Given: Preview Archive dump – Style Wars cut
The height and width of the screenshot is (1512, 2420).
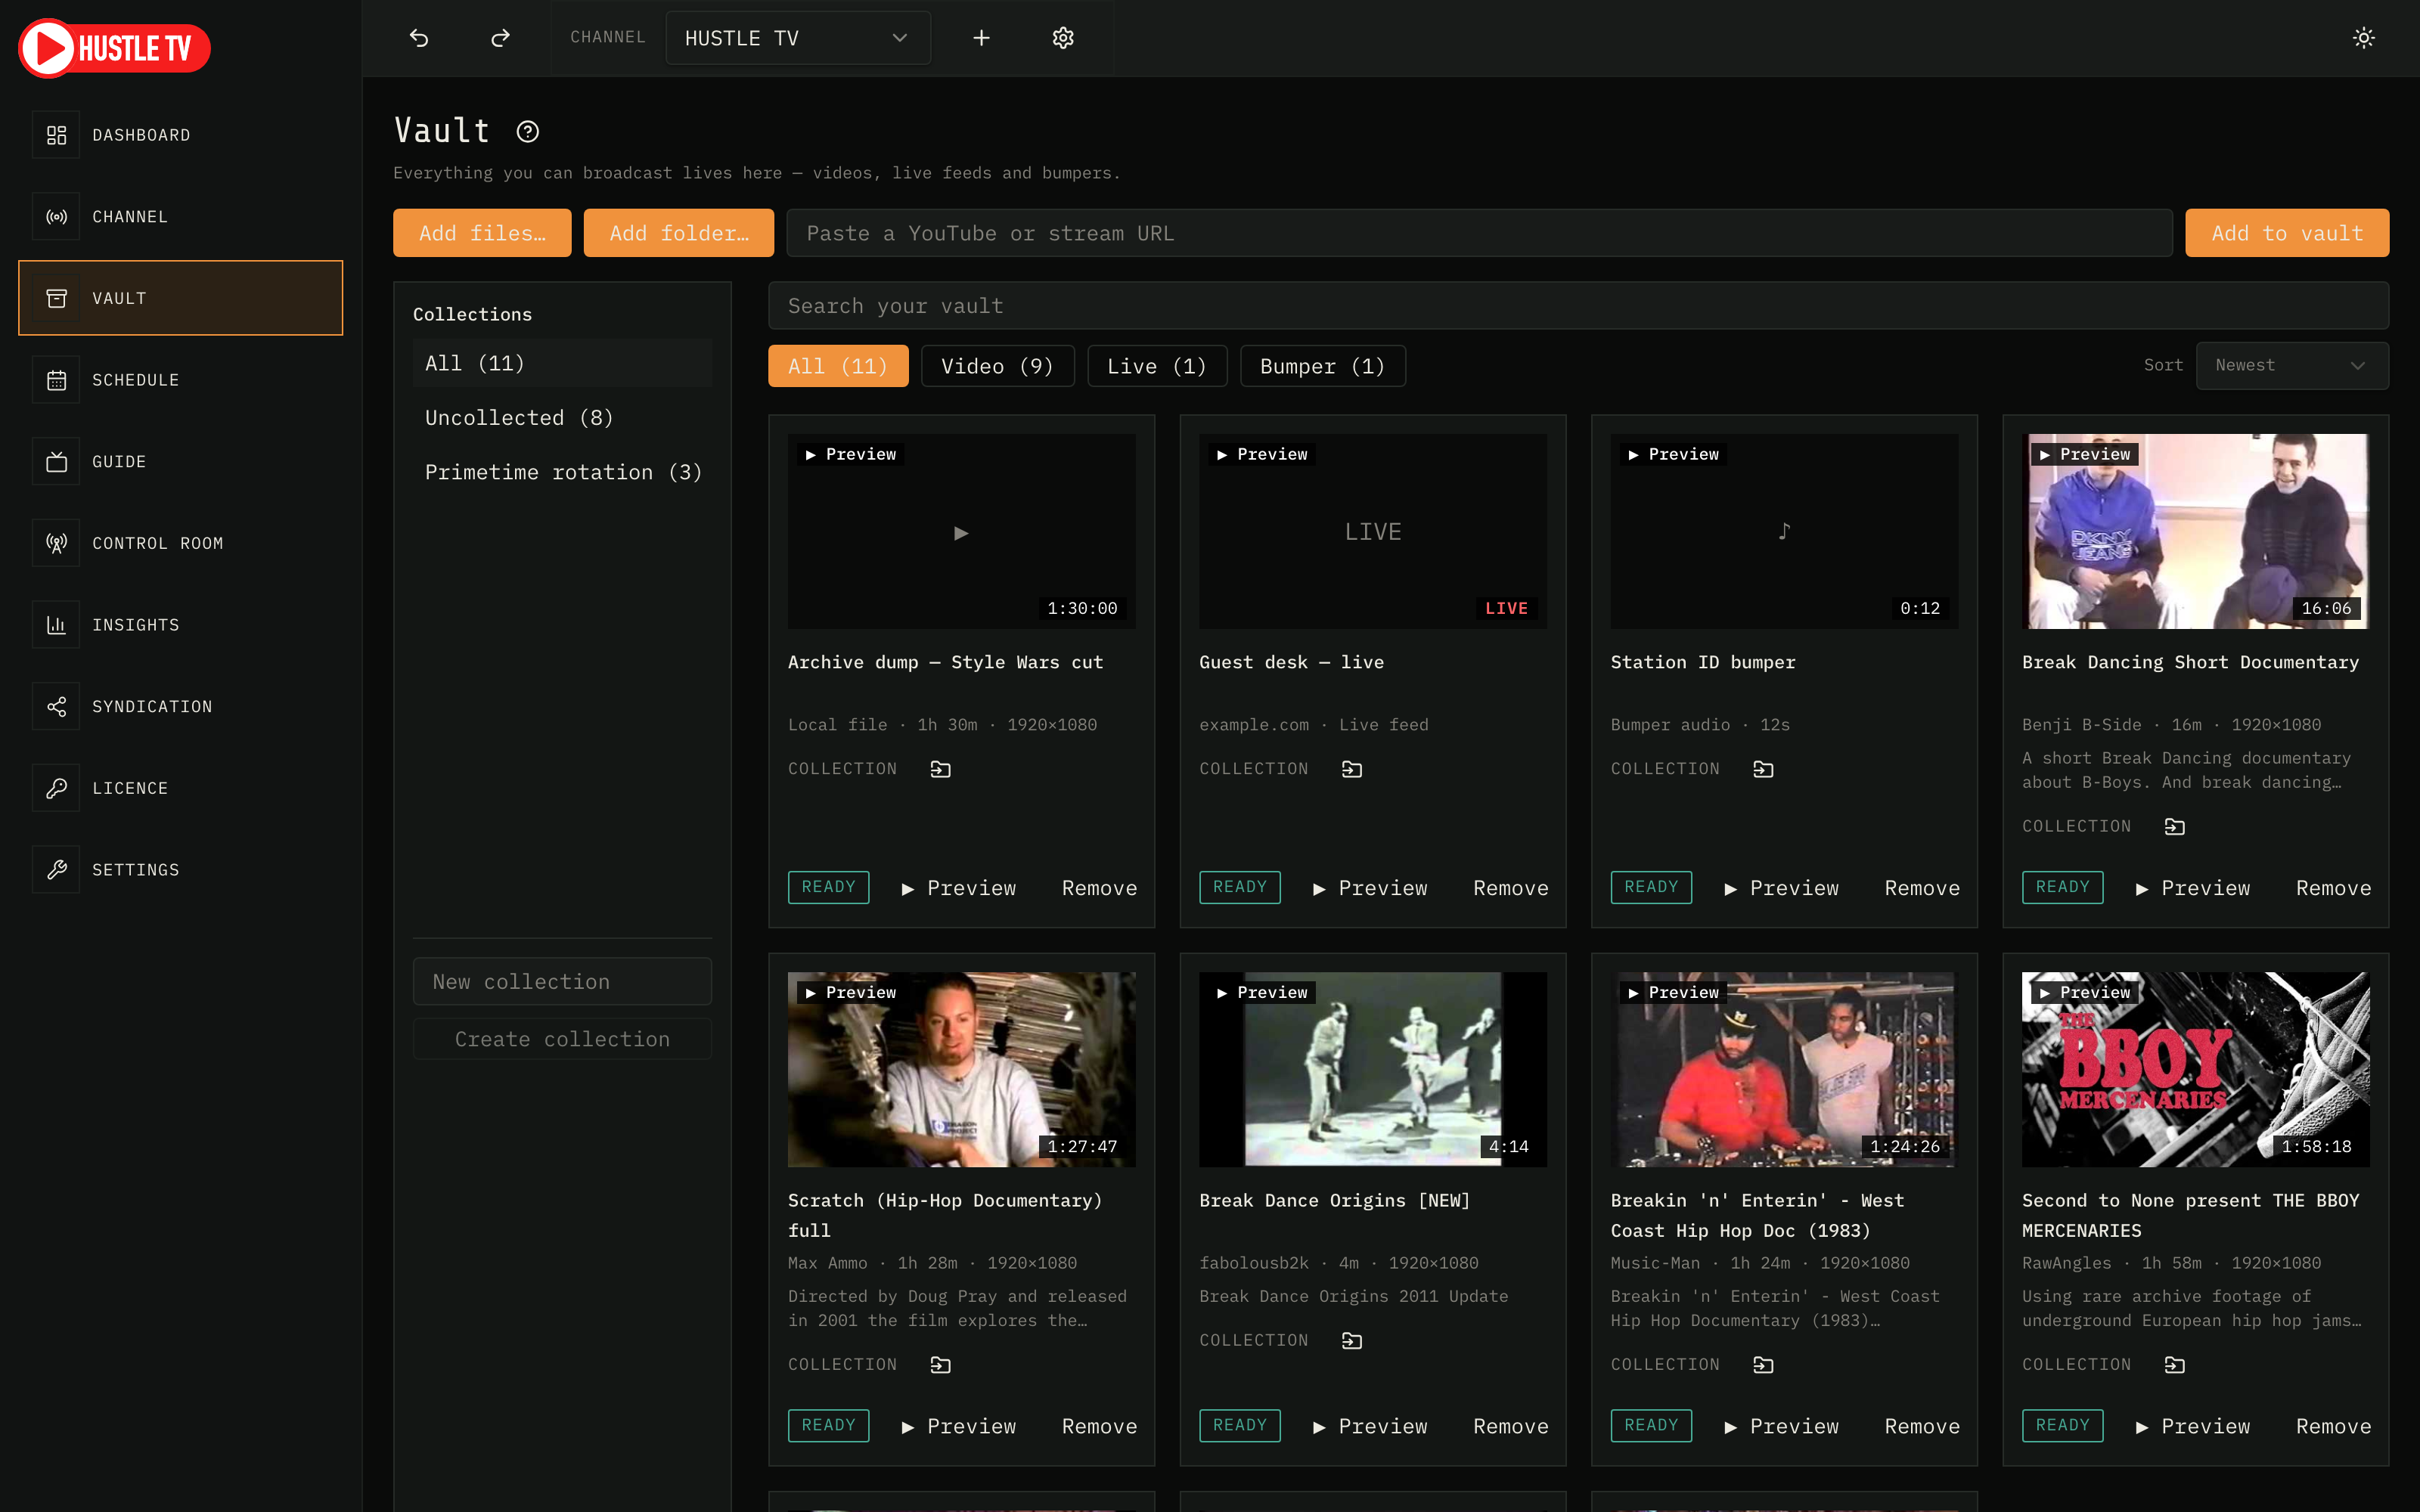Looking at the screenshot, I should [x=958, y=888].
